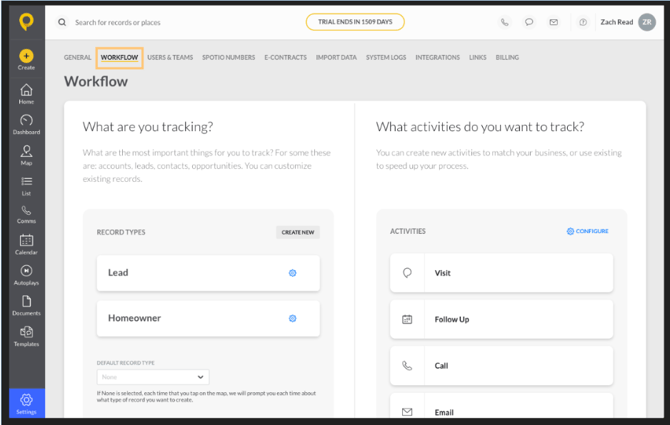Open the Create plus button in sidebar
Screen dimensions: 670x425
coord(26,56)
